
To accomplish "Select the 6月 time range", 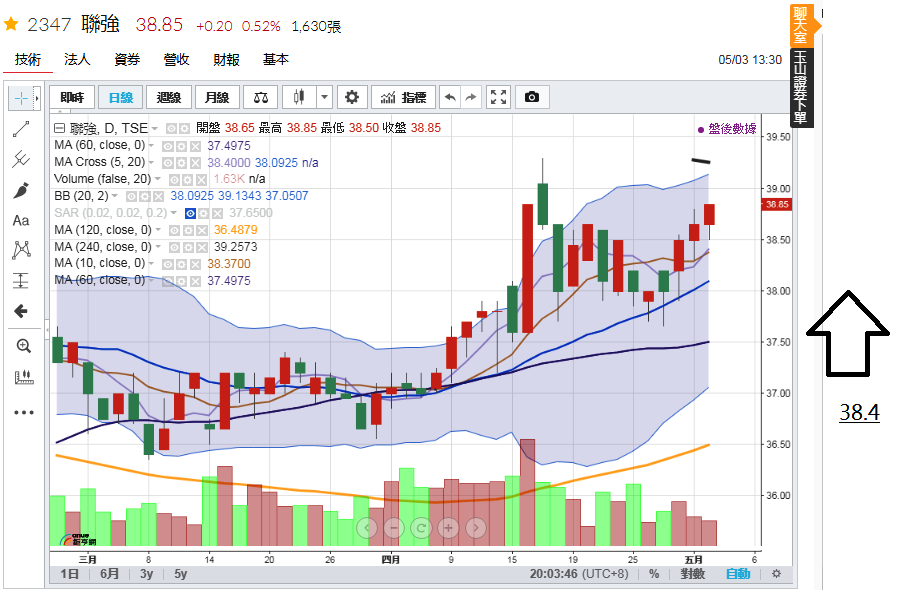I will (x=110, y=574).
